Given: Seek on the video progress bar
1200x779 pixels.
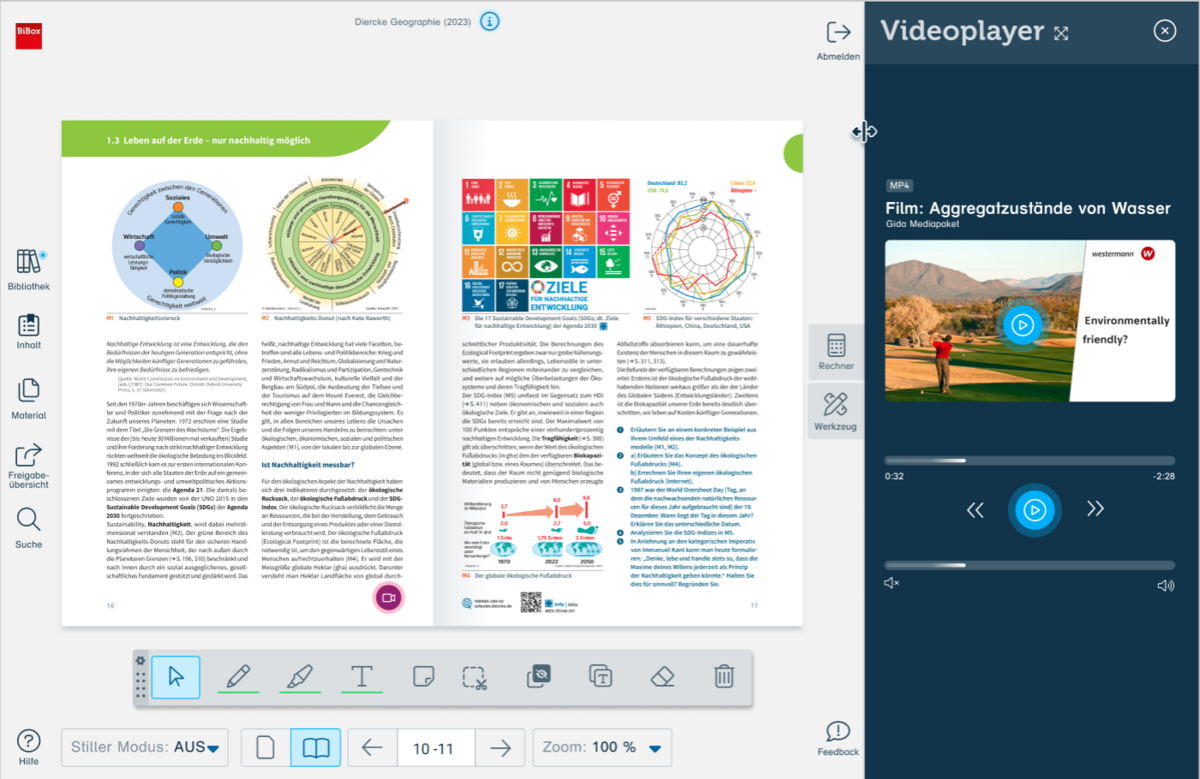Looking at the screenshot, I should coord(1030,460).
